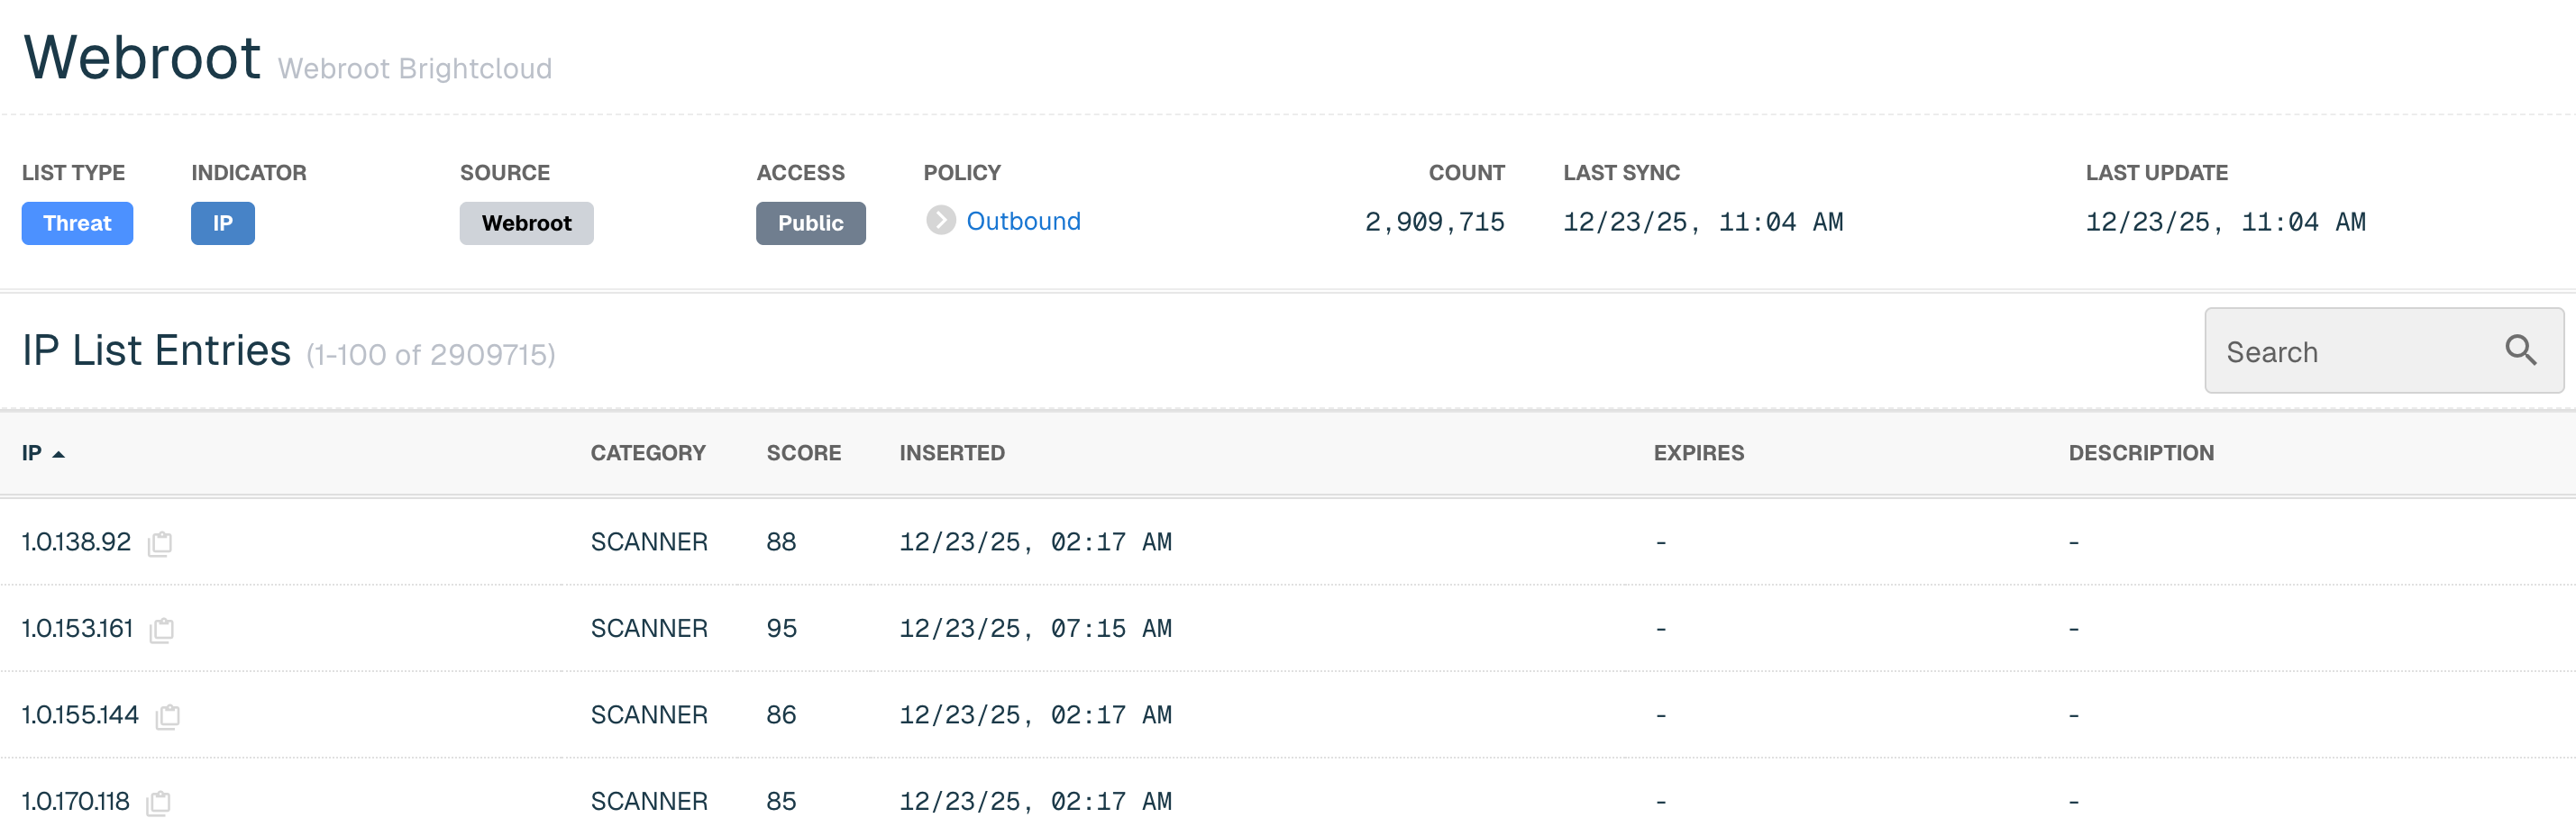Copy IP address 1.0.170.118

click(159, 803)
